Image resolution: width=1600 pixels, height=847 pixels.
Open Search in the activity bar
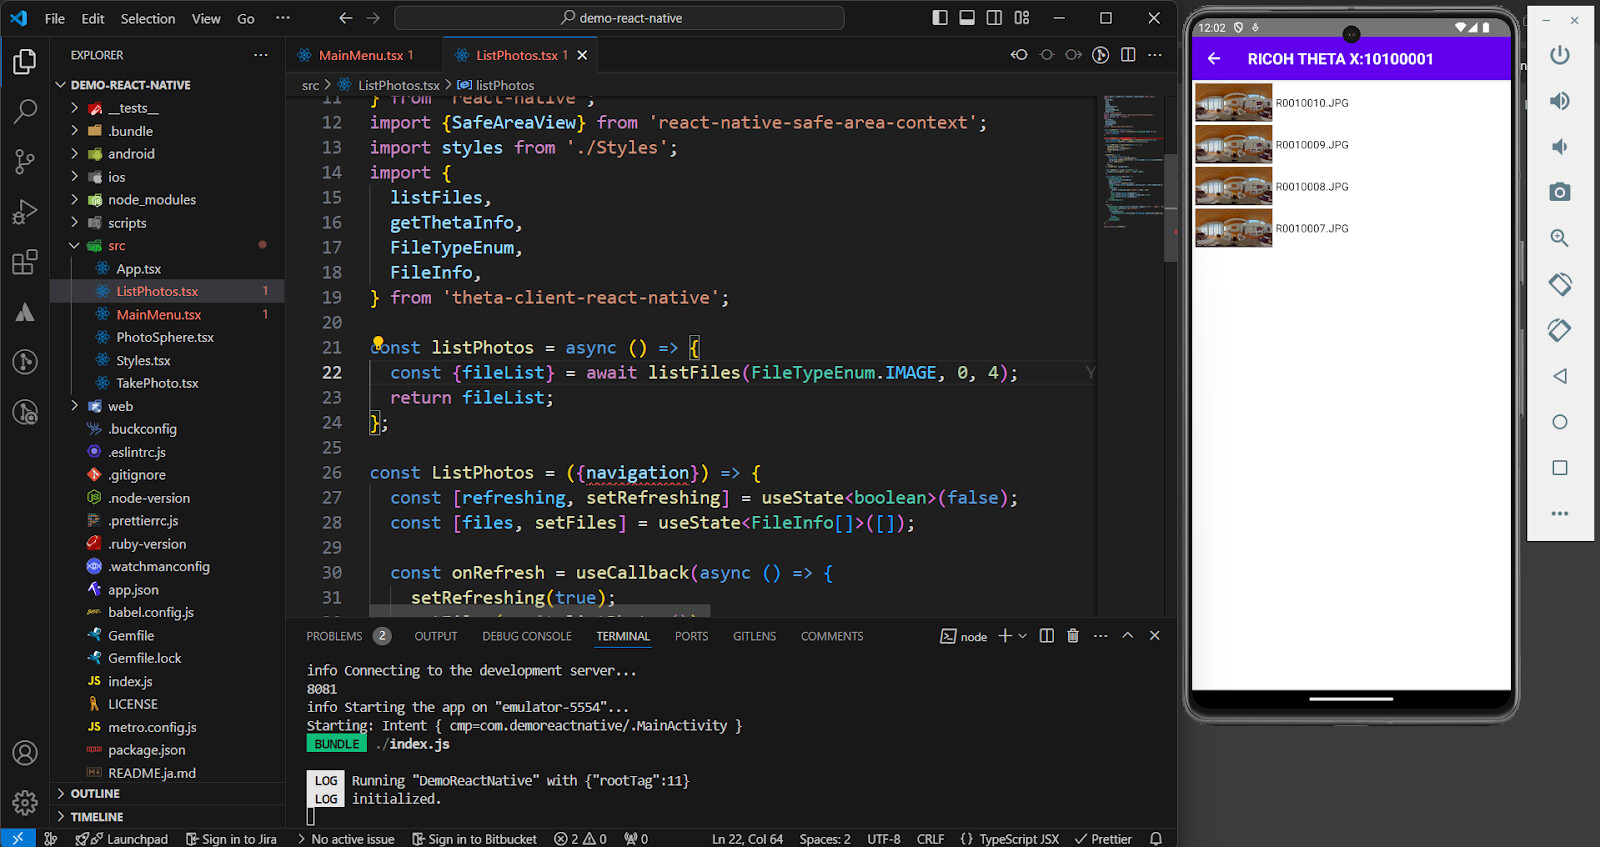[x=25, y=111]
